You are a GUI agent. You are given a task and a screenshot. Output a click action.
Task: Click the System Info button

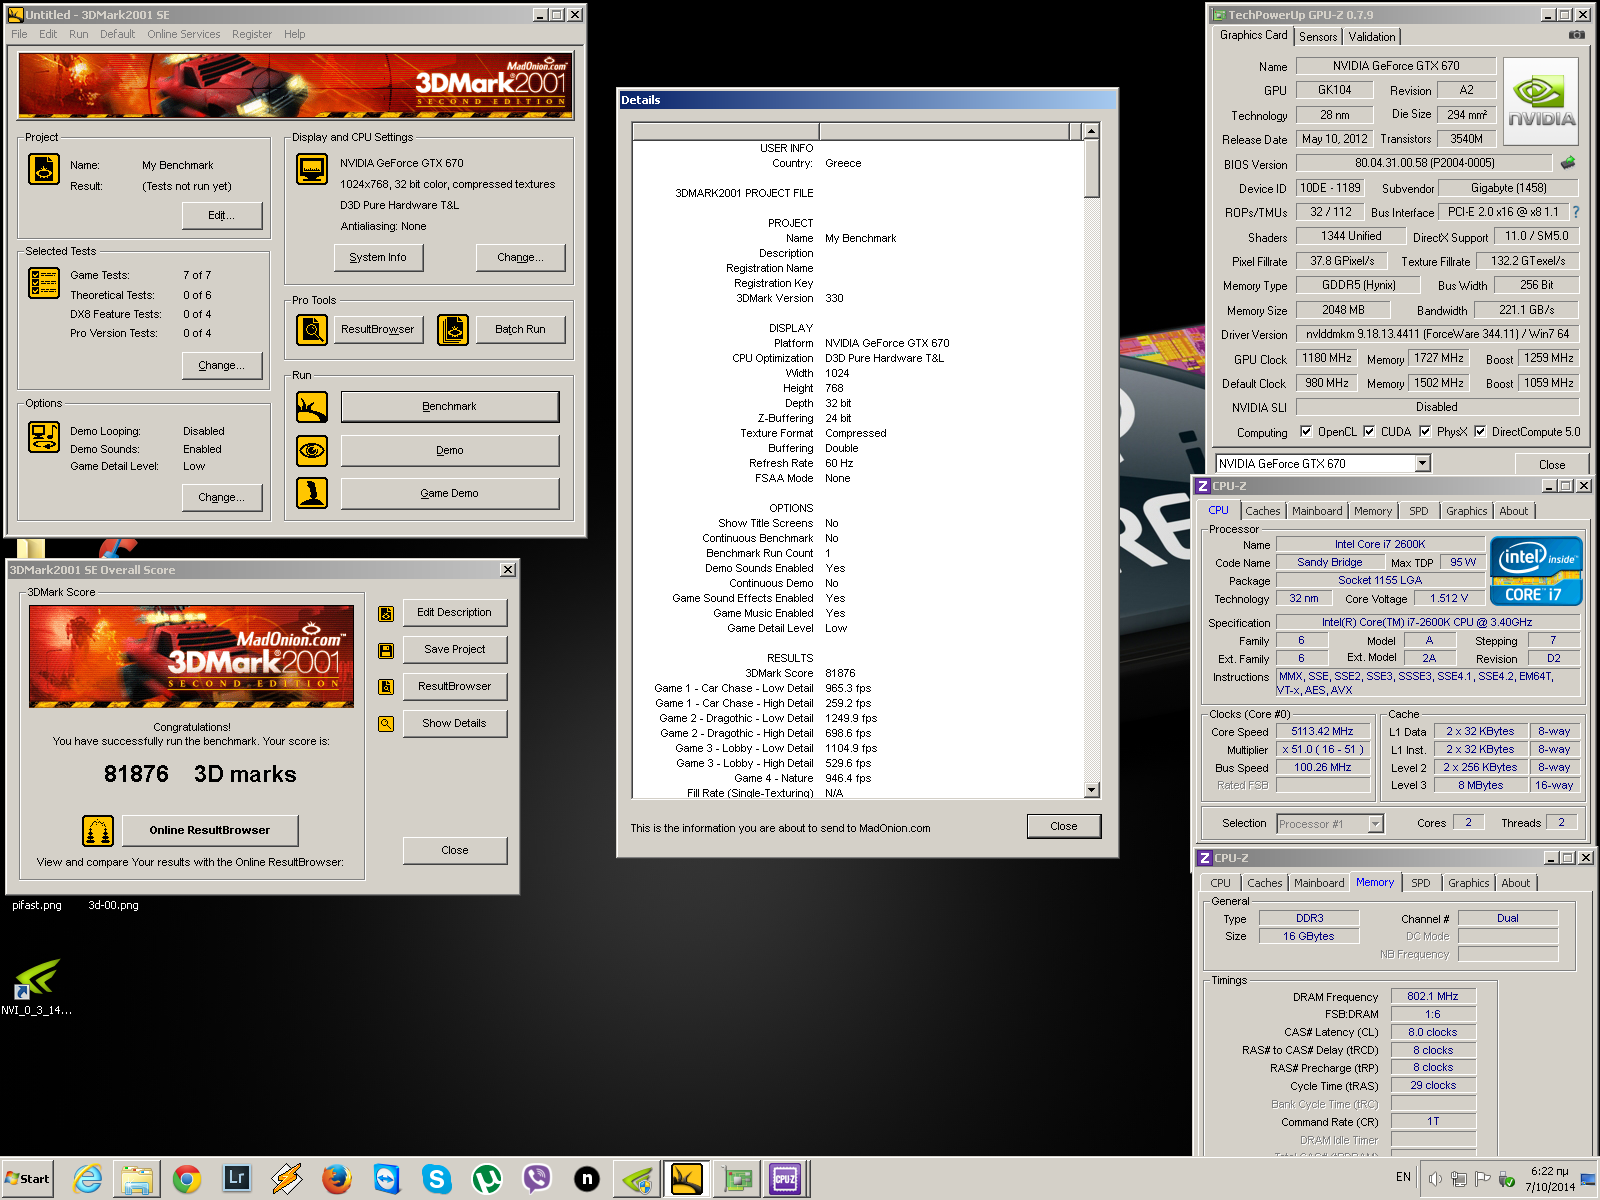(x=378, y=257)
